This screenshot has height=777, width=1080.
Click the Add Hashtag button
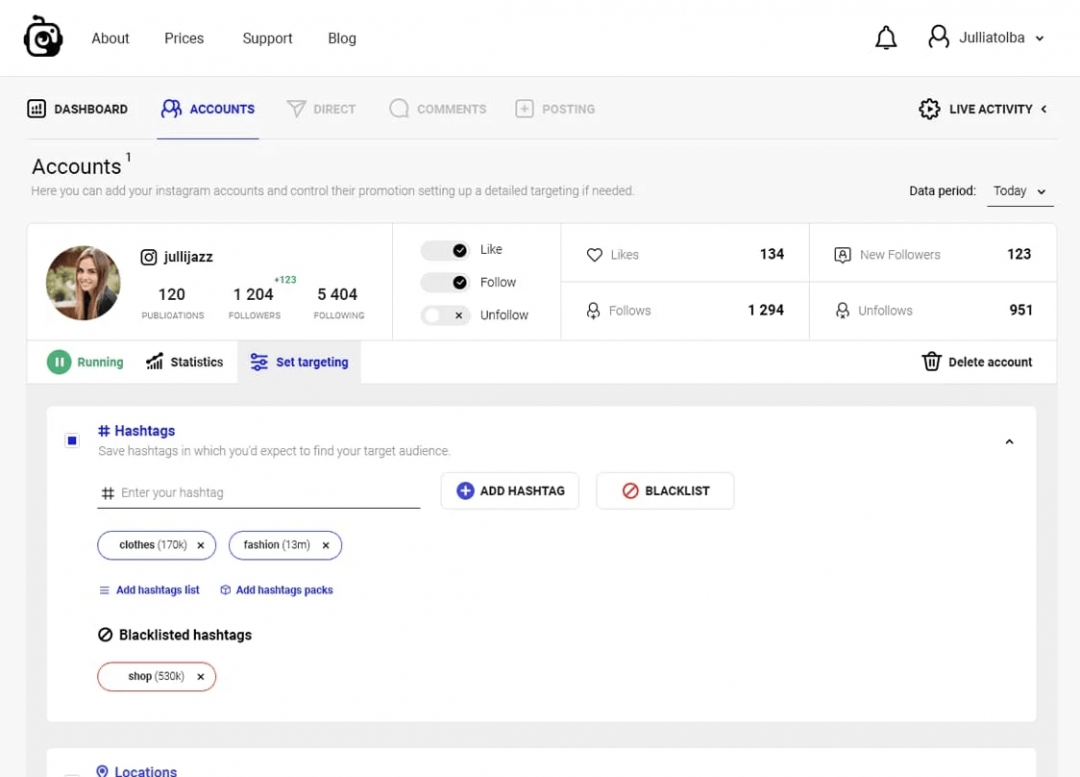pyautogui.click(x=510, y=491)
